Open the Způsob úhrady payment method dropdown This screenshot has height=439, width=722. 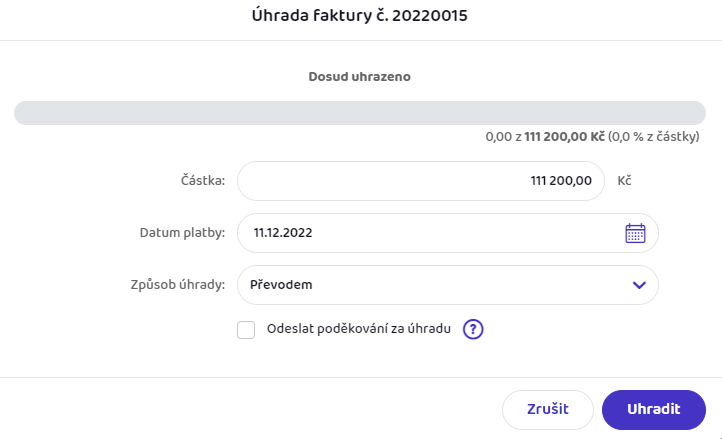[x=448, y=285]
